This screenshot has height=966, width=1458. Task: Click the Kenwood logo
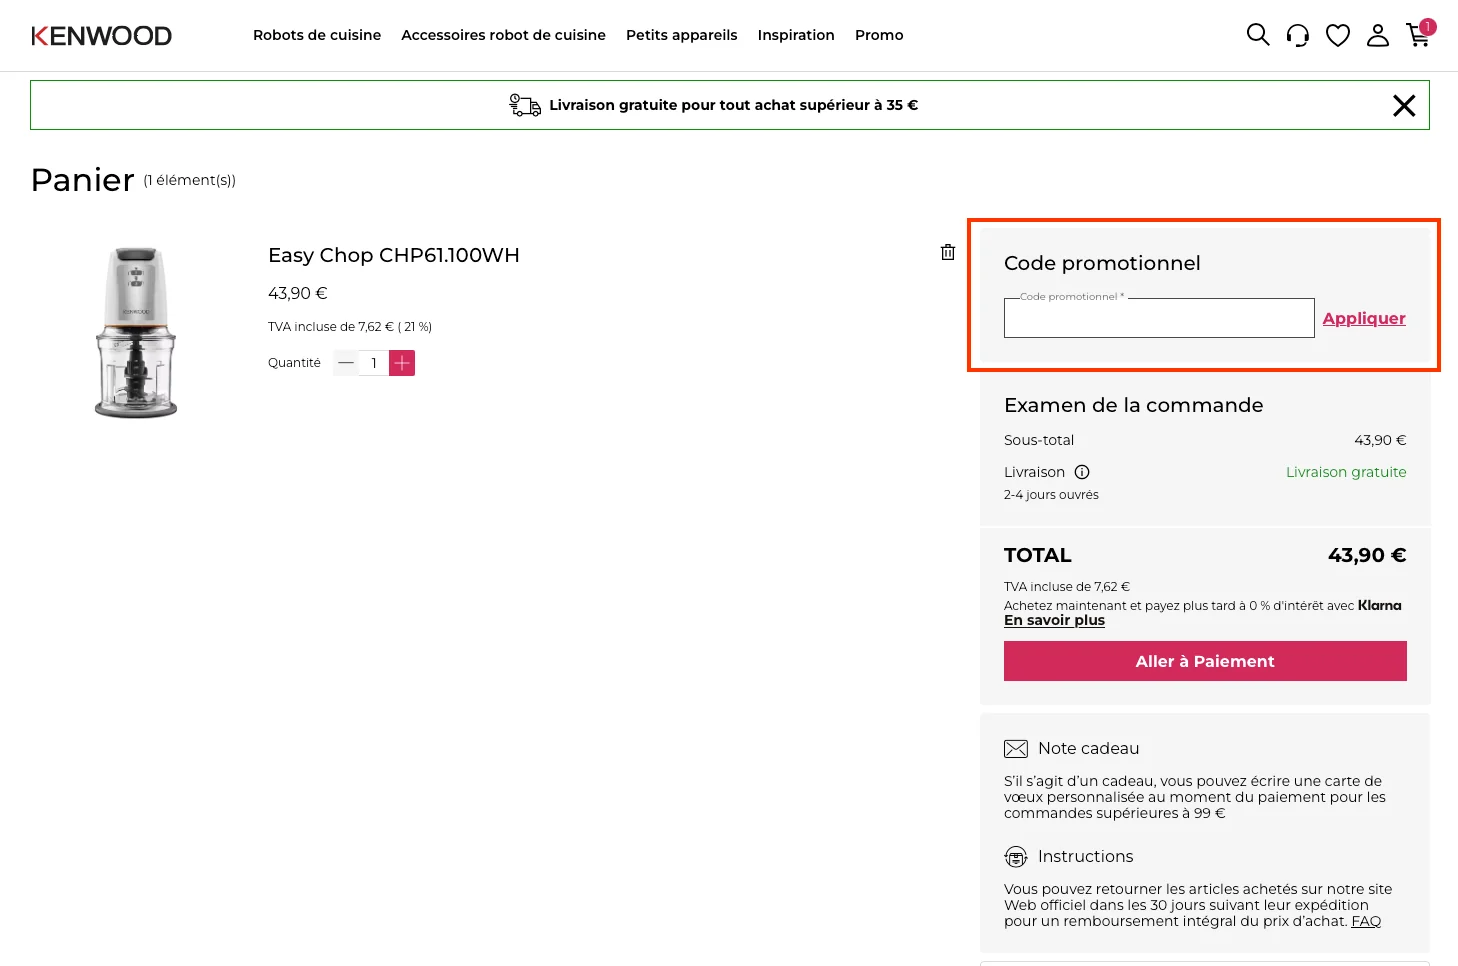coord(102,36)
